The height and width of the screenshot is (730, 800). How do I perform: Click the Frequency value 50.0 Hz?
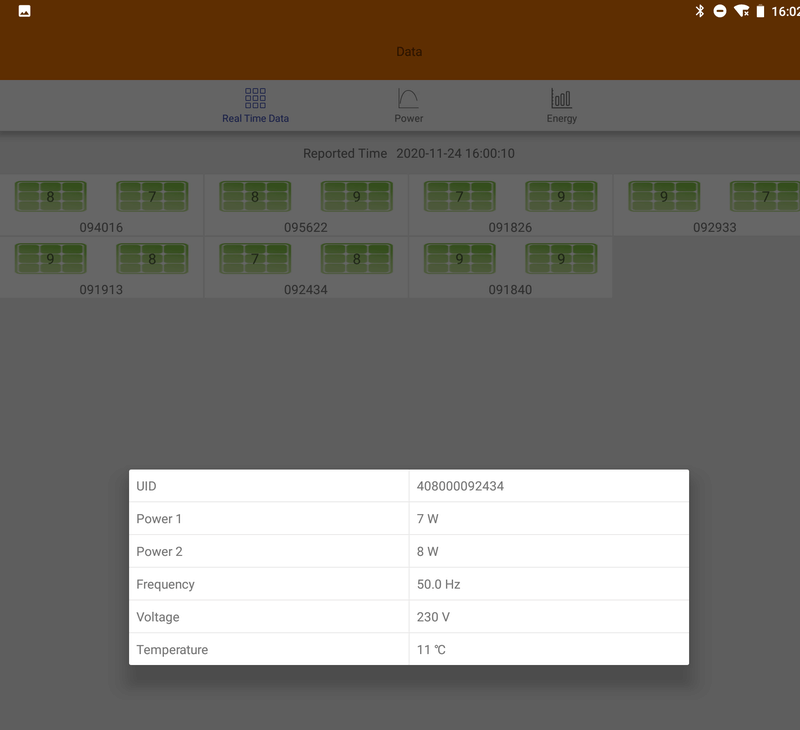(438, 584)
